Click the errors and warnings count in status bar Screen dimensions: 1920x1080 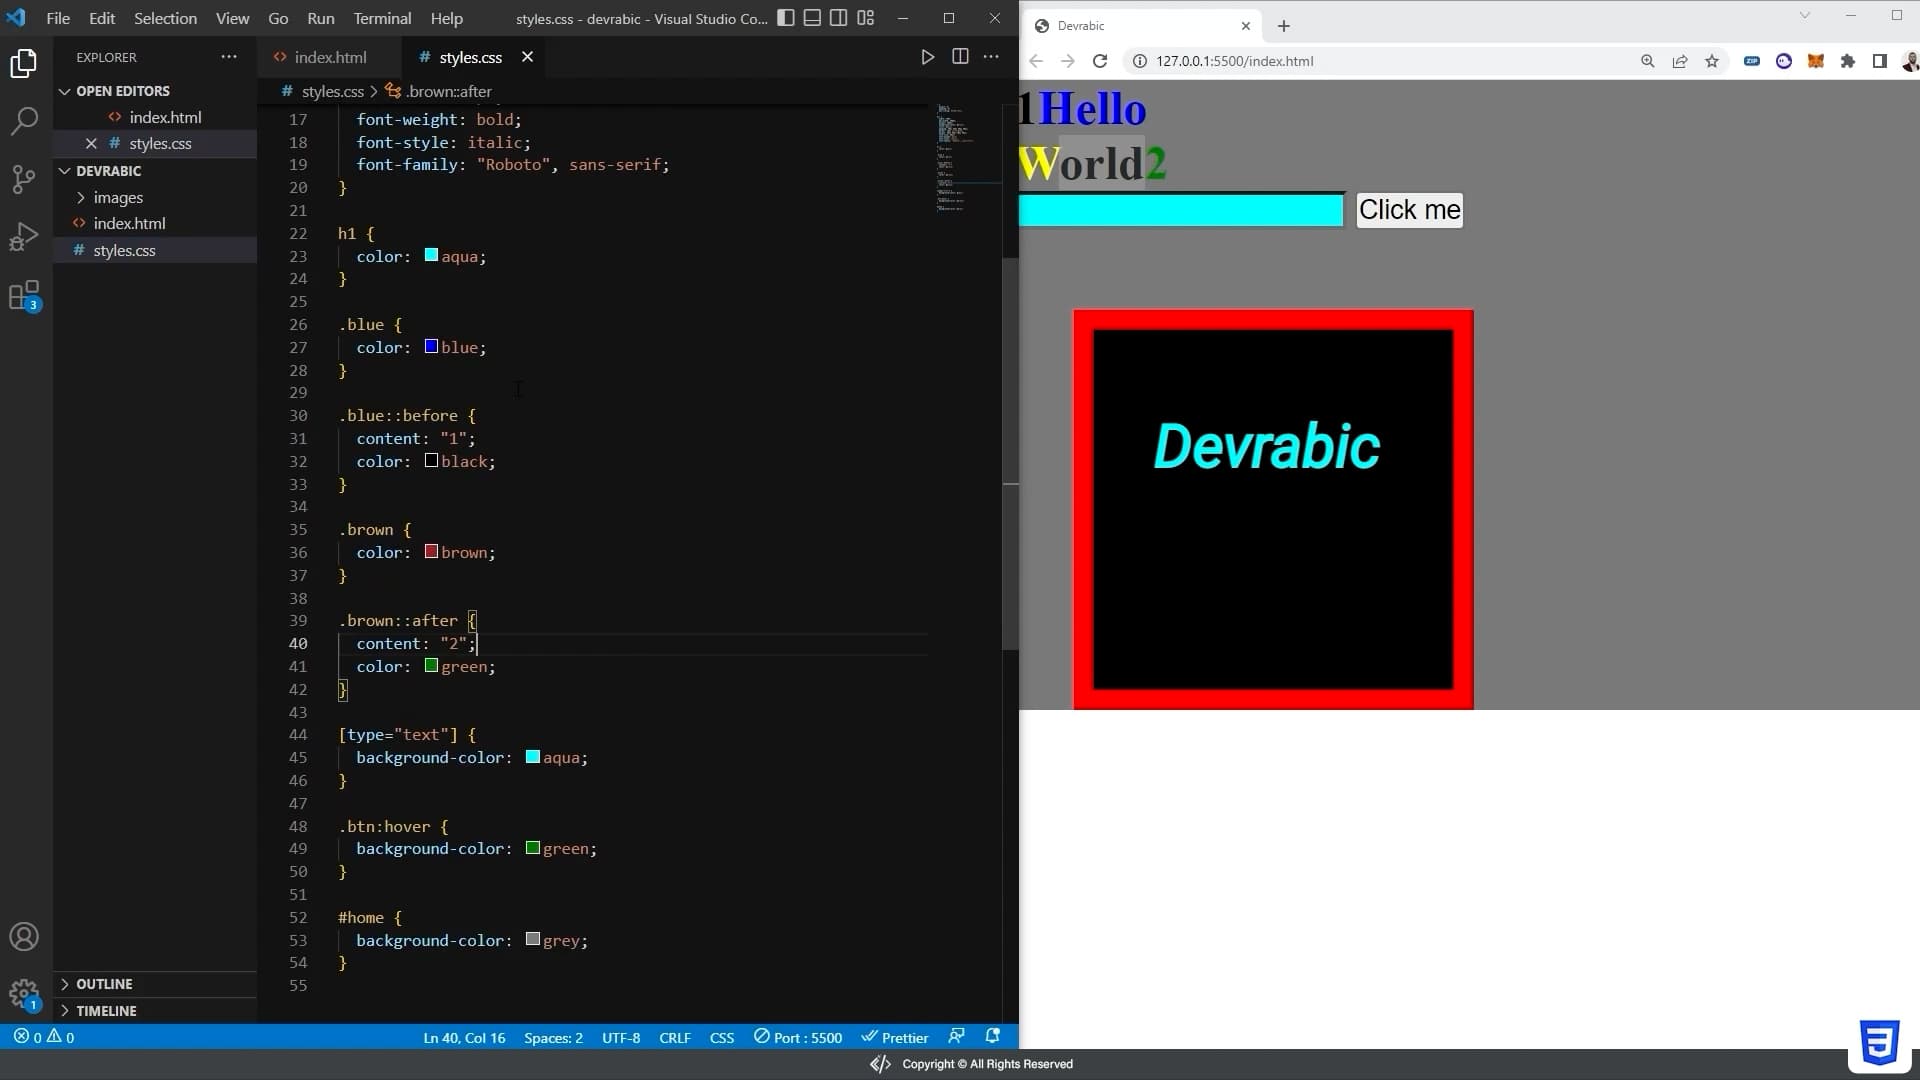click(44, 1037)
